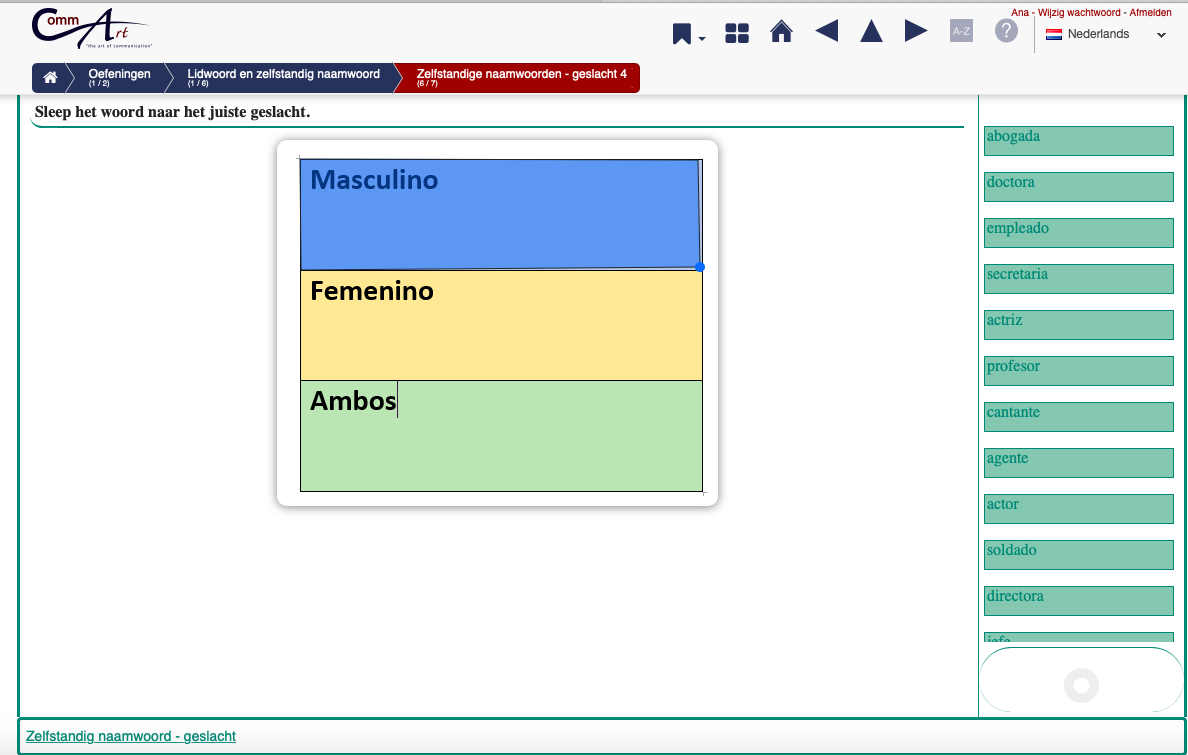Open the A-Z glossary icon
The width and height of the screenshot is (1188, 755).
(961, 31)
